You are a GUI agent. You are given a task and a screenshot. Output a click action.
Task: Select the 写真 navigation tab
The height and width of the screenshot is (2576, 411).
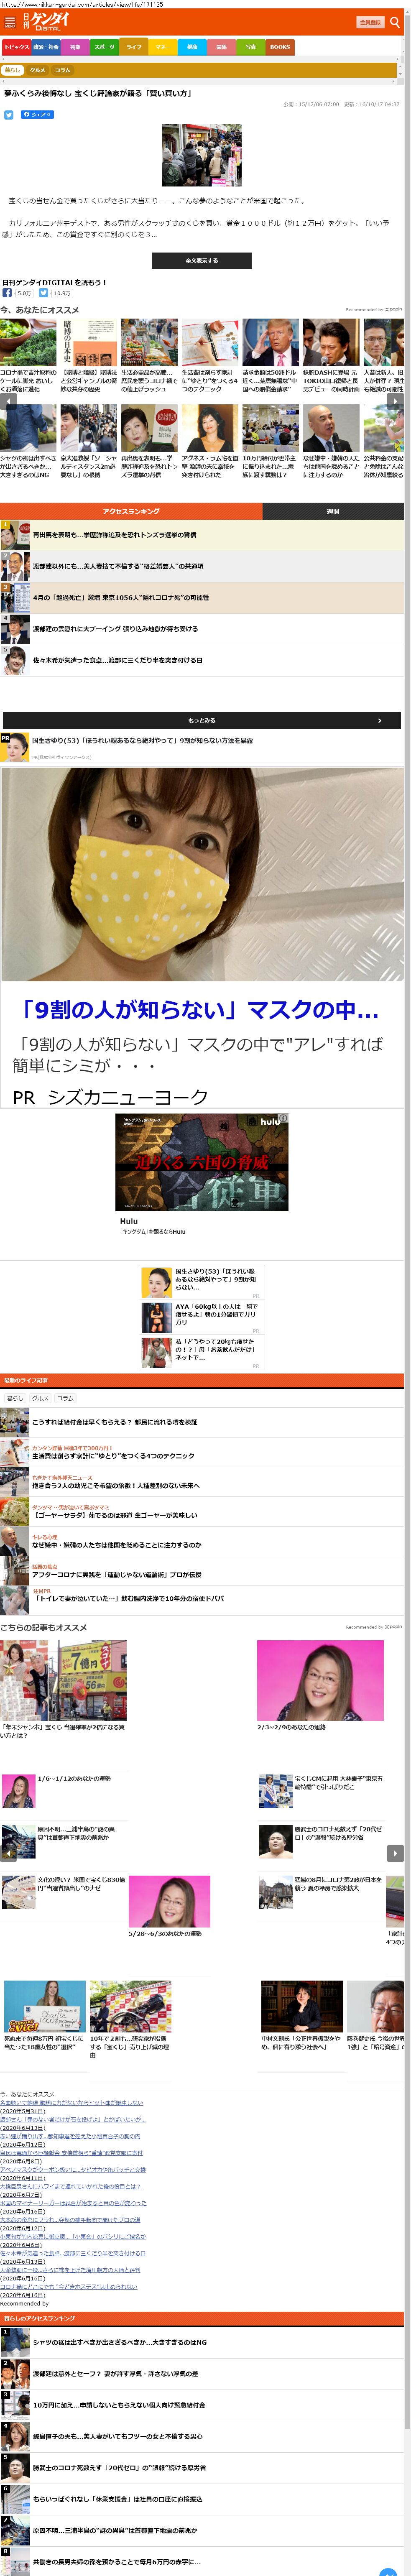click(x=251, y=47)
